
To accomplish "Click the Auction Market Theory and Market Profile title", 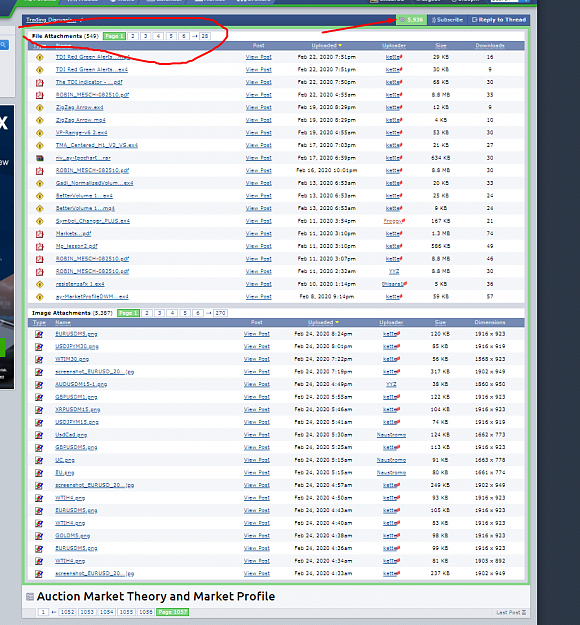I will [156, 596].
